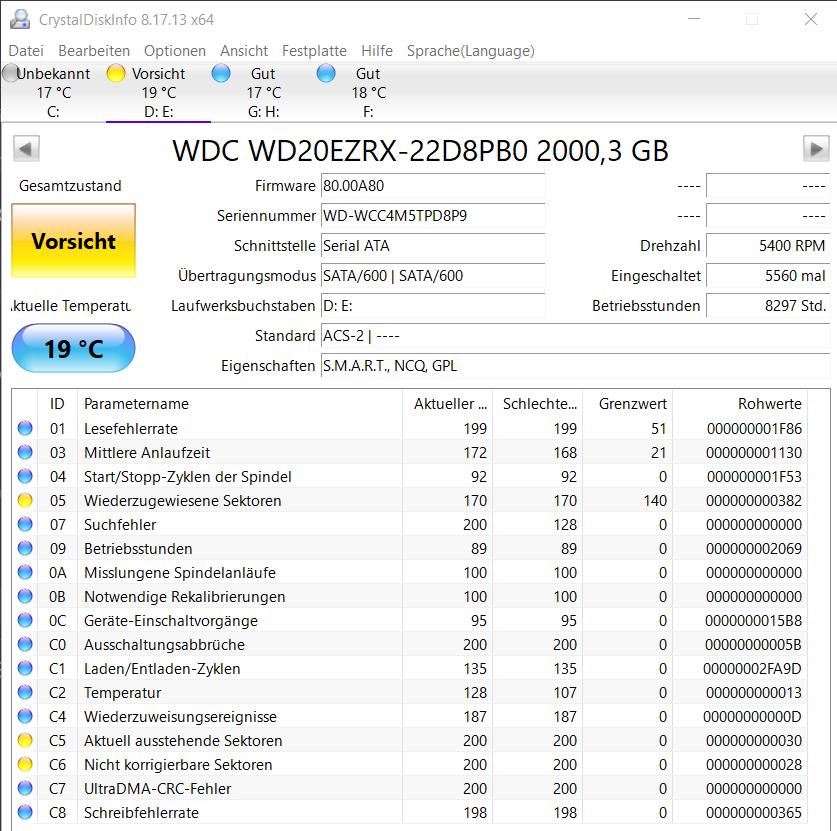Image resolution: width=837 pixels, height=831 pixels.
Task: Click the blue status icon for Suchfehler
Action: (25, 524)
